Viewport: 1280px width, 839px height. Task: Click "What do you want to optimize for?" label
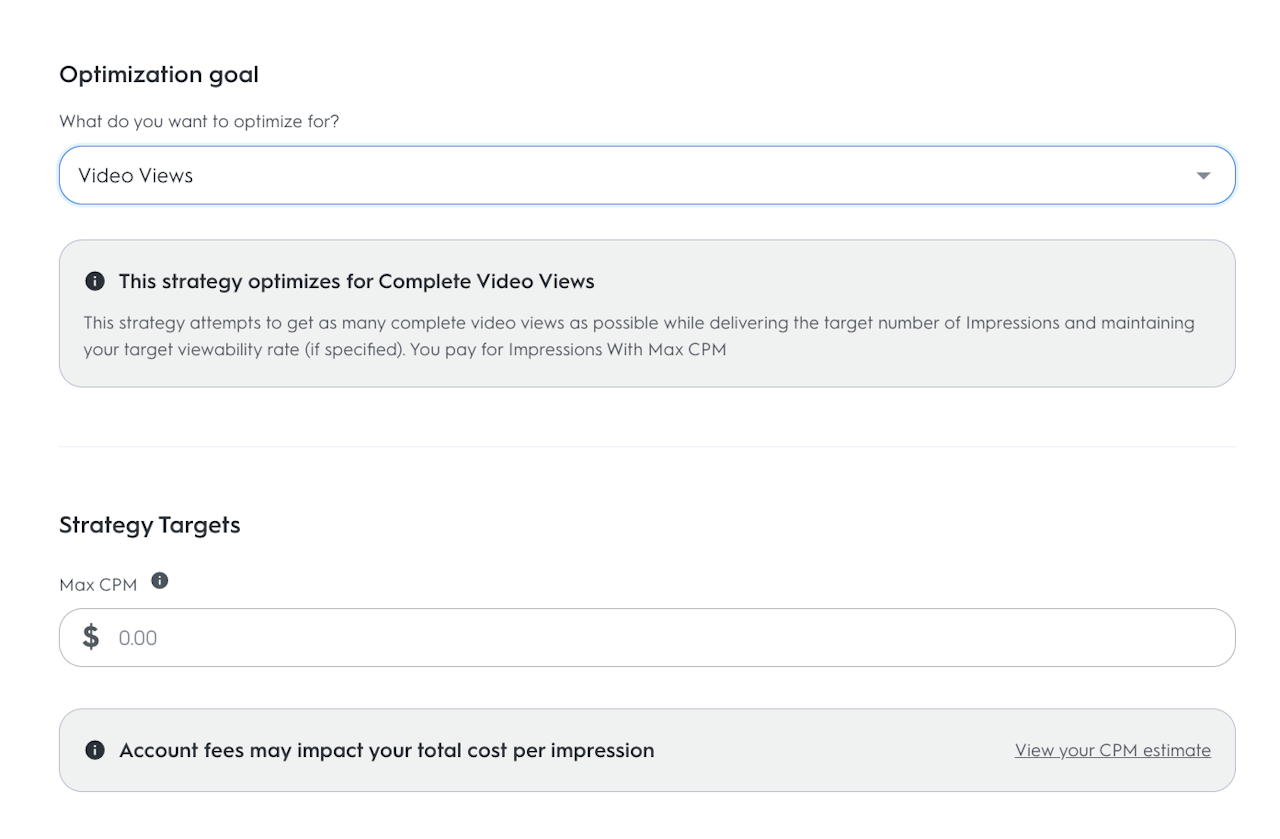coord(199,122)
